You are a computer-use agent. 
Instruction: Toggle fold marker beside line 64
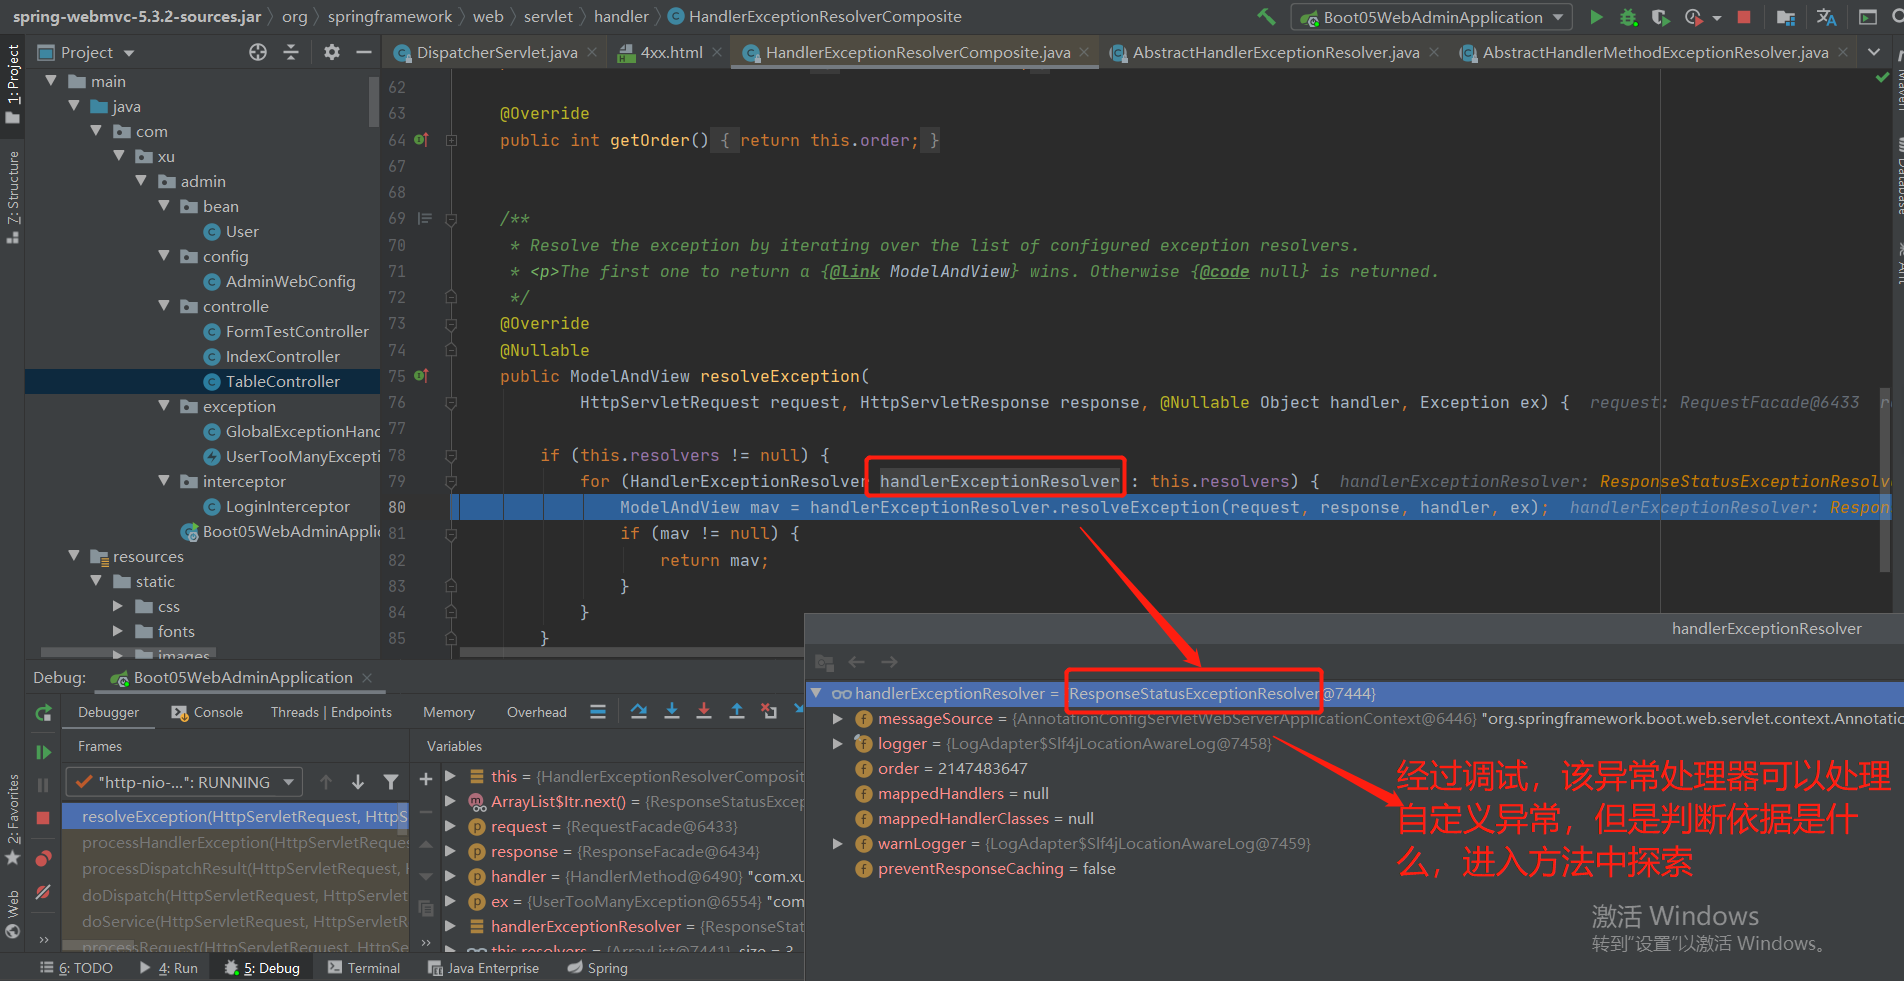click(451, 141)
